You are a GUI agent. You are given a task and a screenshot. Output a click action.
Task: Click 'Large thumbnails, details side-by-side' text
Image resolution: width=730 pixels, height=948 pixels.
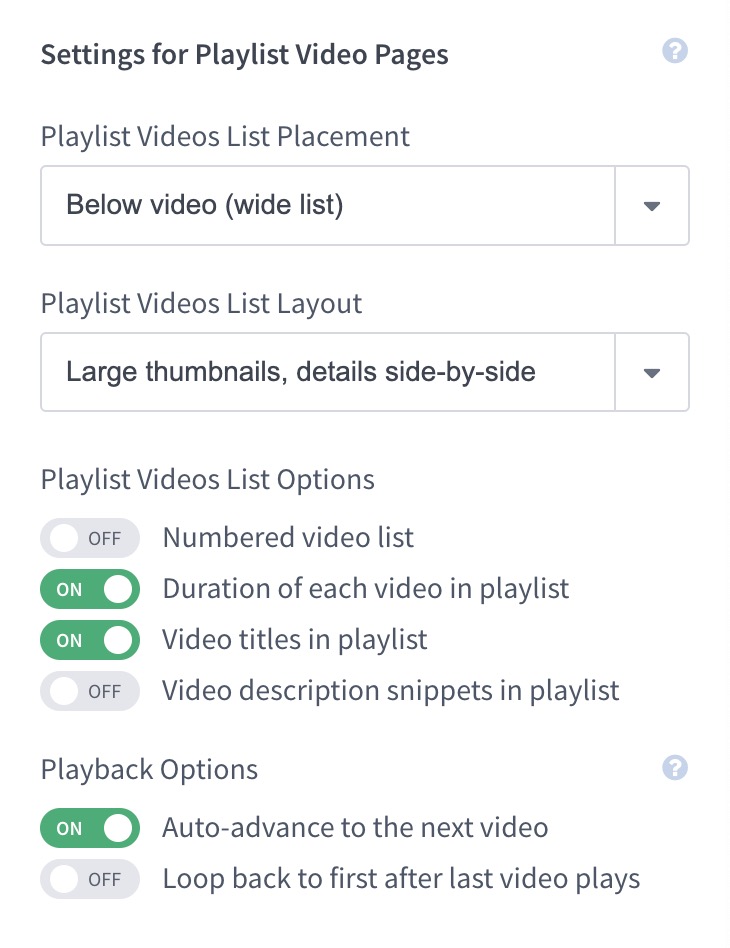[300, 371]
